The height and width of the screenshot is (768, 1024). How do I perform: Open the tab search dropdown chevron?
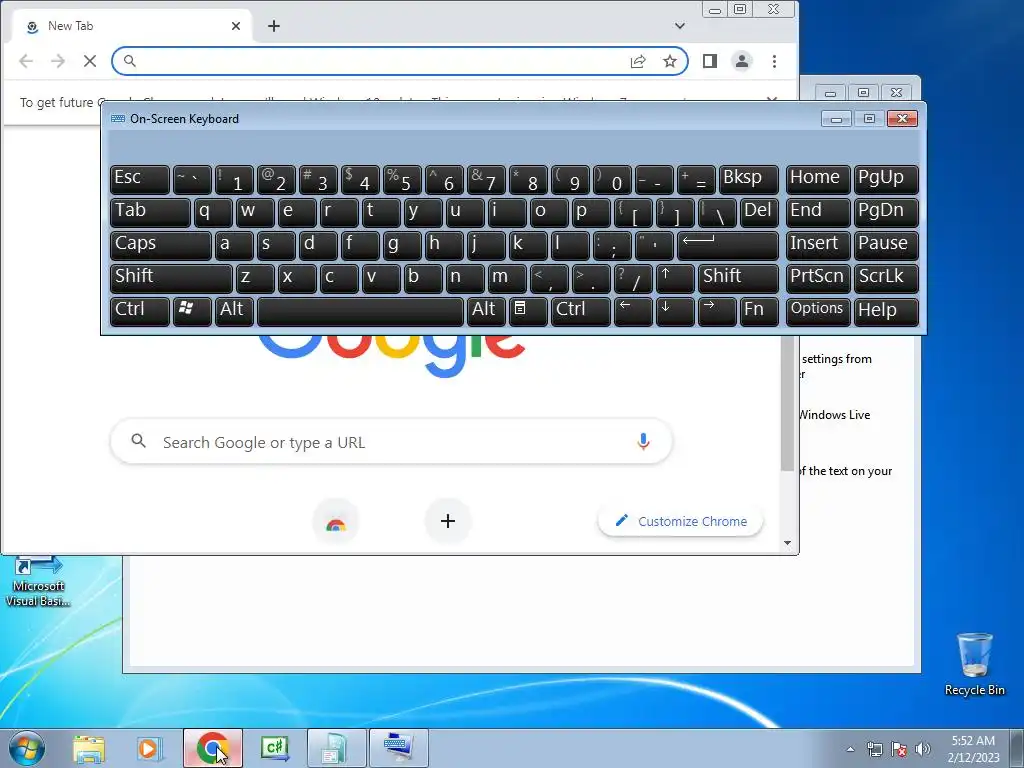pos(680,26)
